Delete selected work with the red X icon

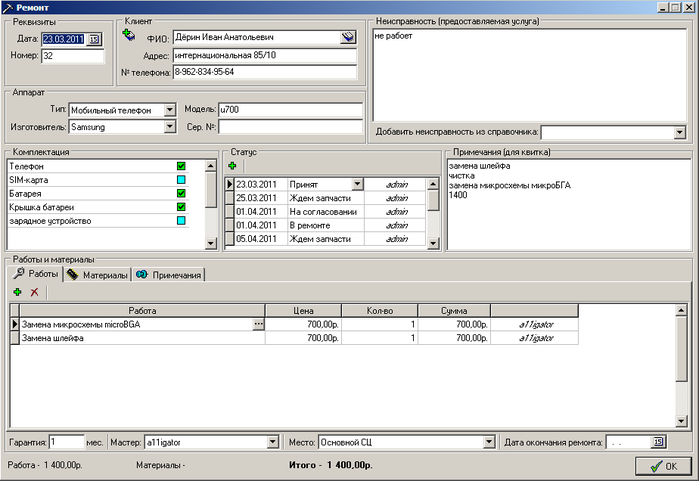coord(34,292)
